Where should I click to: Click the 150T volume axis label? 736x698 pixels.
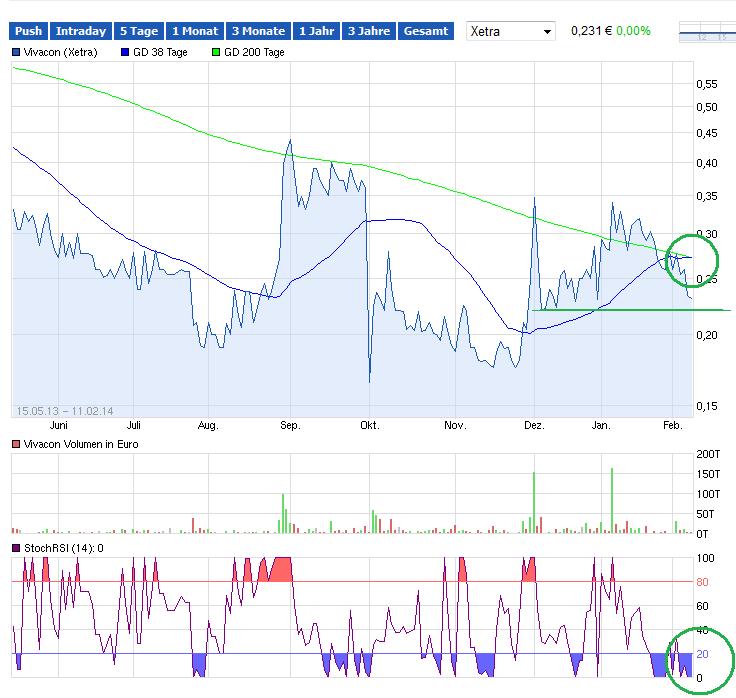pyautogui.click(x=708, y=474)
